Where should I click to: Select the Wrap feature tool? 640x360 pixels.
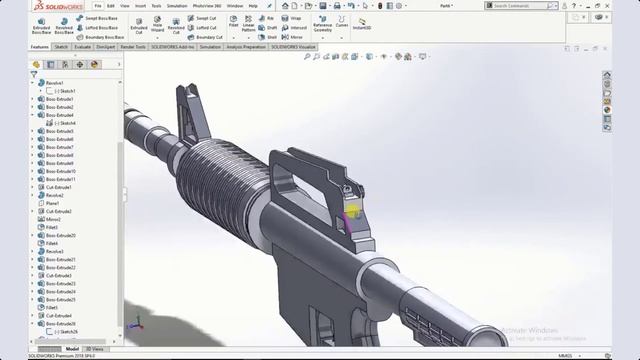click(291, 18)
